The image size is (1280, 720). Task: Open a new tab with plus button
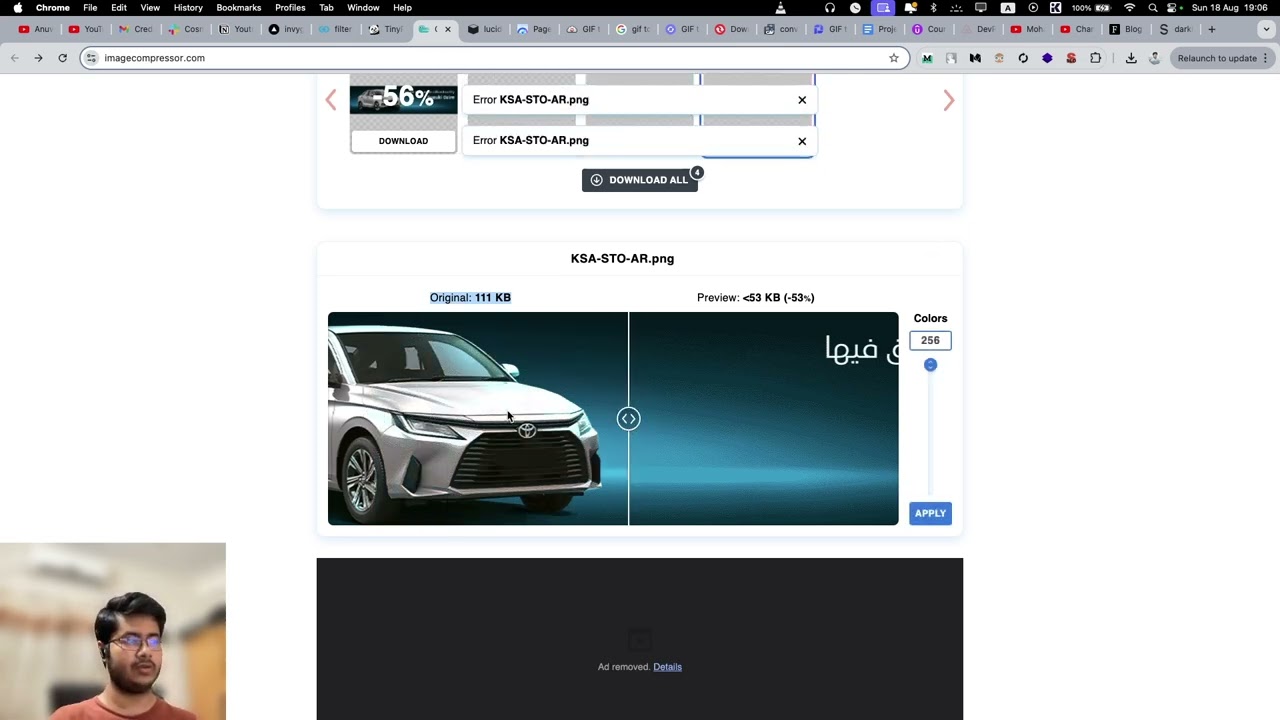click(1211, 29)
